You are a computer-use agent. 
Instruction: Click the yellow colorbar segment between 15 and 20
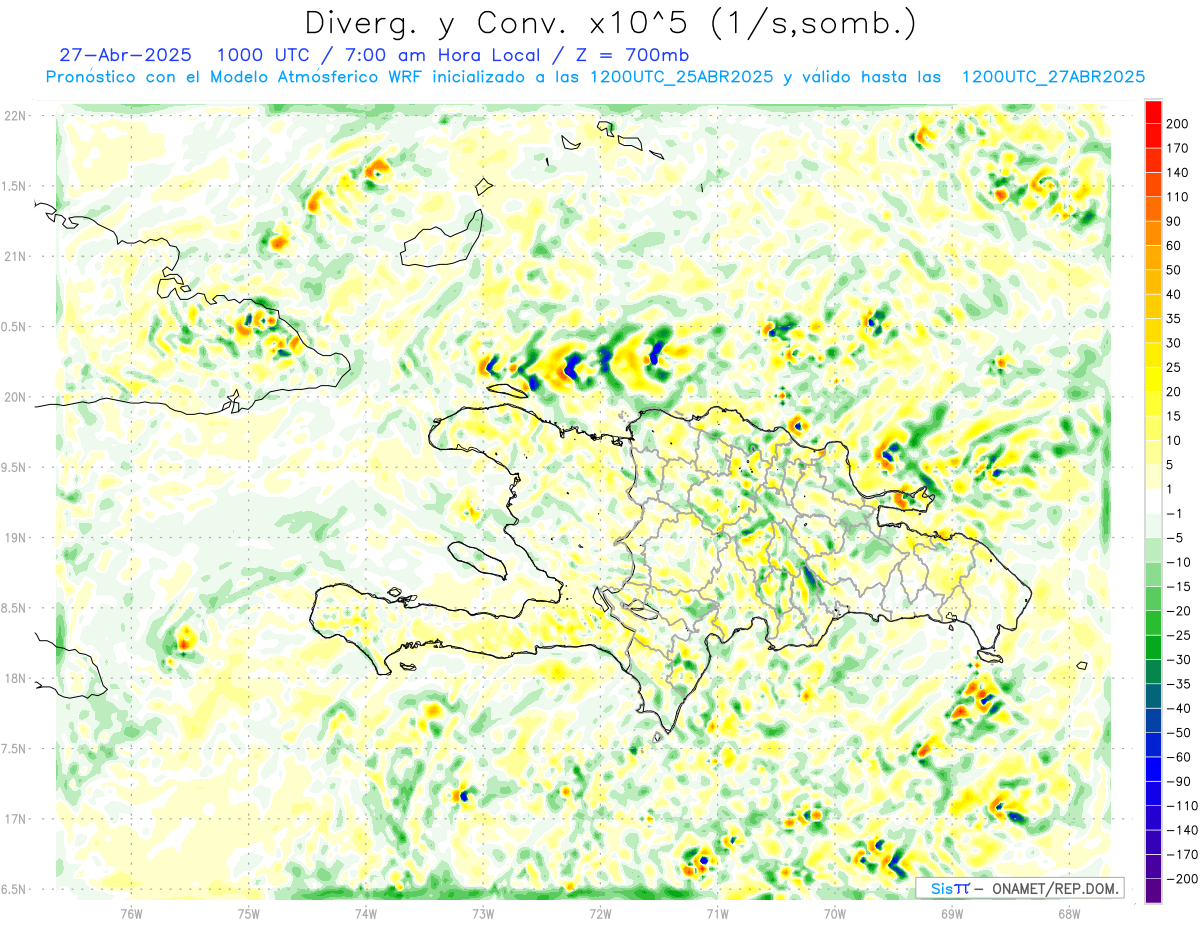pos(1153,403)
